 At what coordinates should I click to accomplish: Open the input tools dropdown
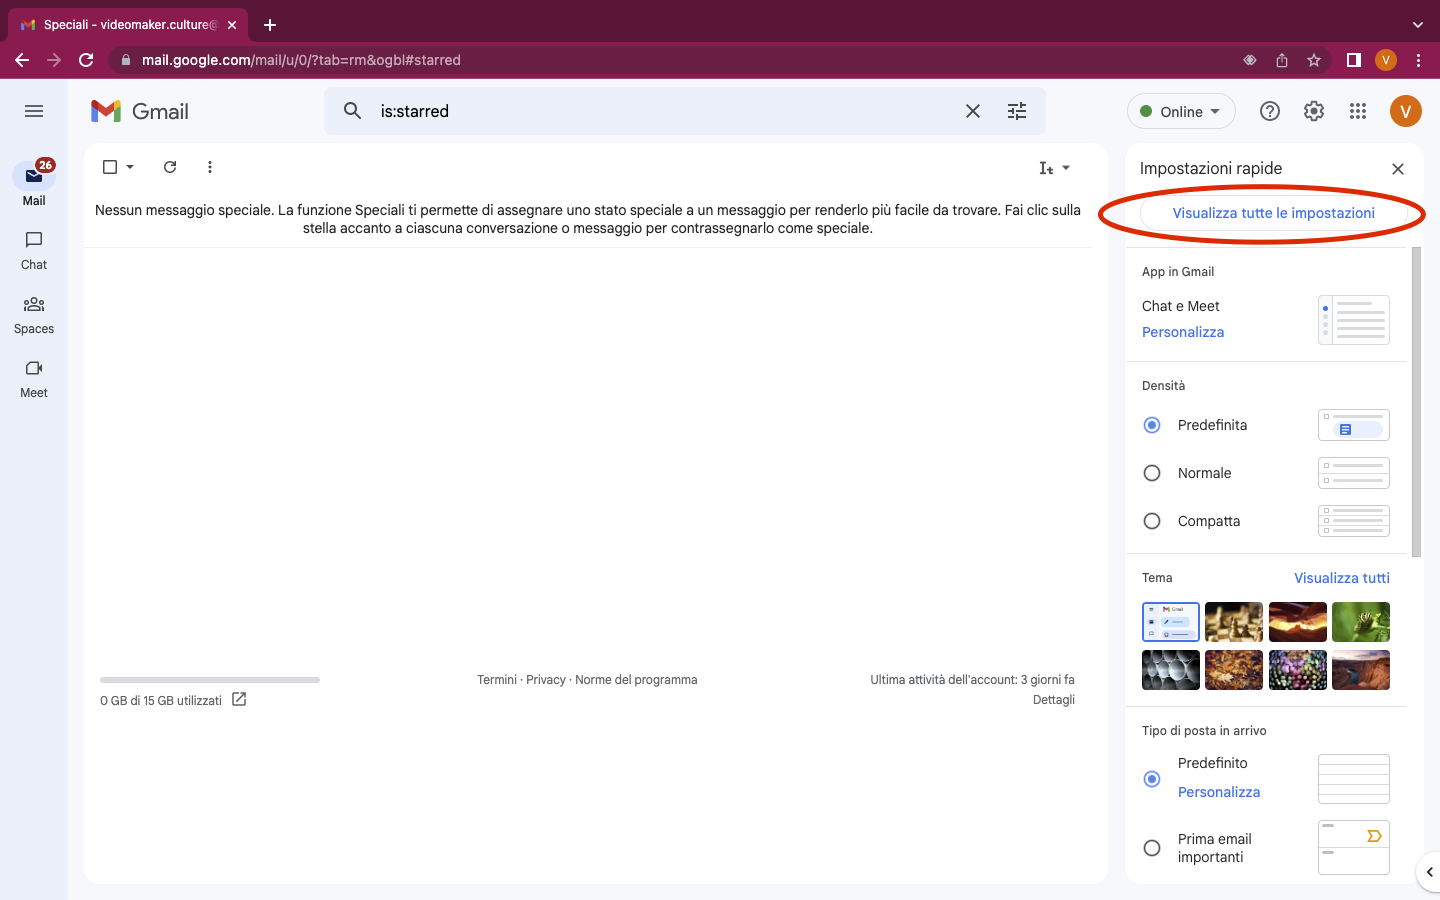(x=1055, y=168)
